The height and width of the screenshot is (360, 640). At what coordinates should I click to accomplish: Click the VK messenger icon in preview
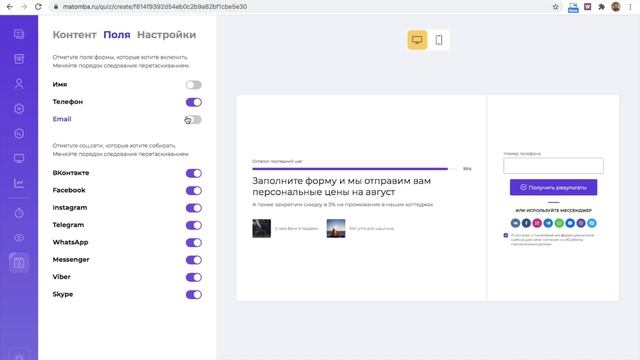[x=516, y=223]
